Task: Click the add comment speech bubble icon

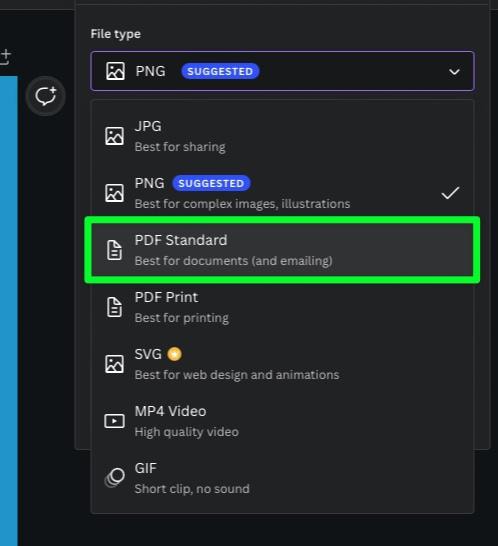Action: (46, 96)
